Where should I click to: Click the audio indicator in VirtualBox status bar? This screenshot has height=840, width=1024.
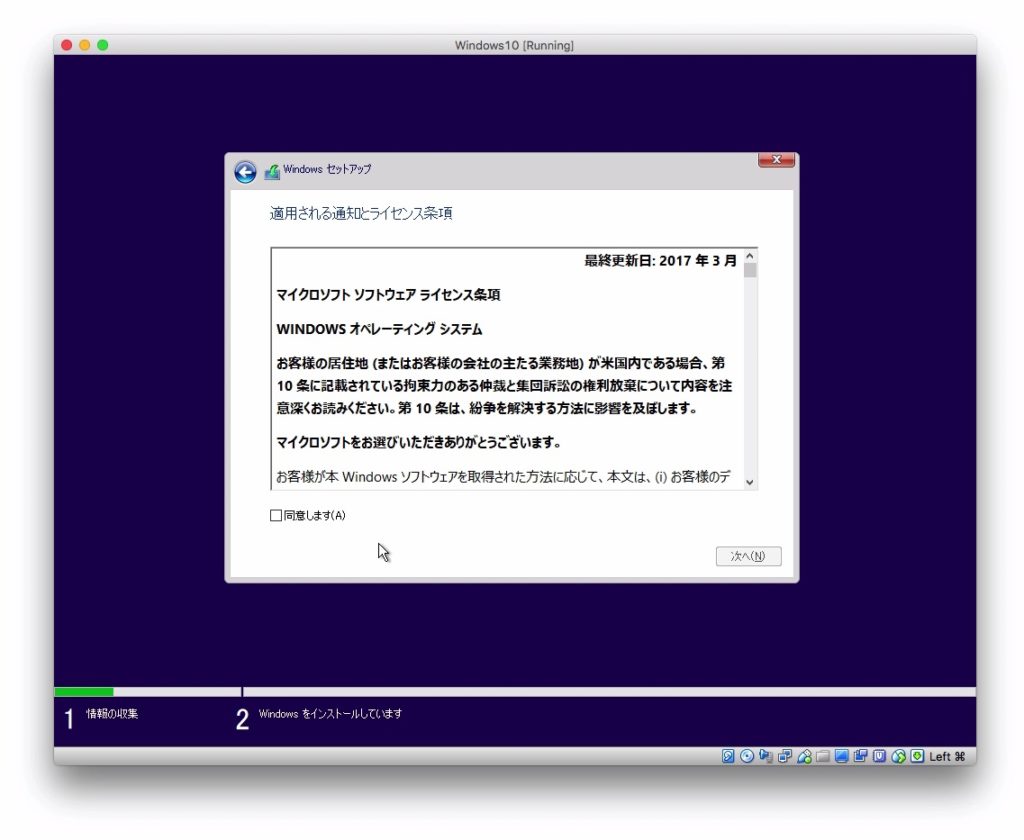(x=765, y=756)
